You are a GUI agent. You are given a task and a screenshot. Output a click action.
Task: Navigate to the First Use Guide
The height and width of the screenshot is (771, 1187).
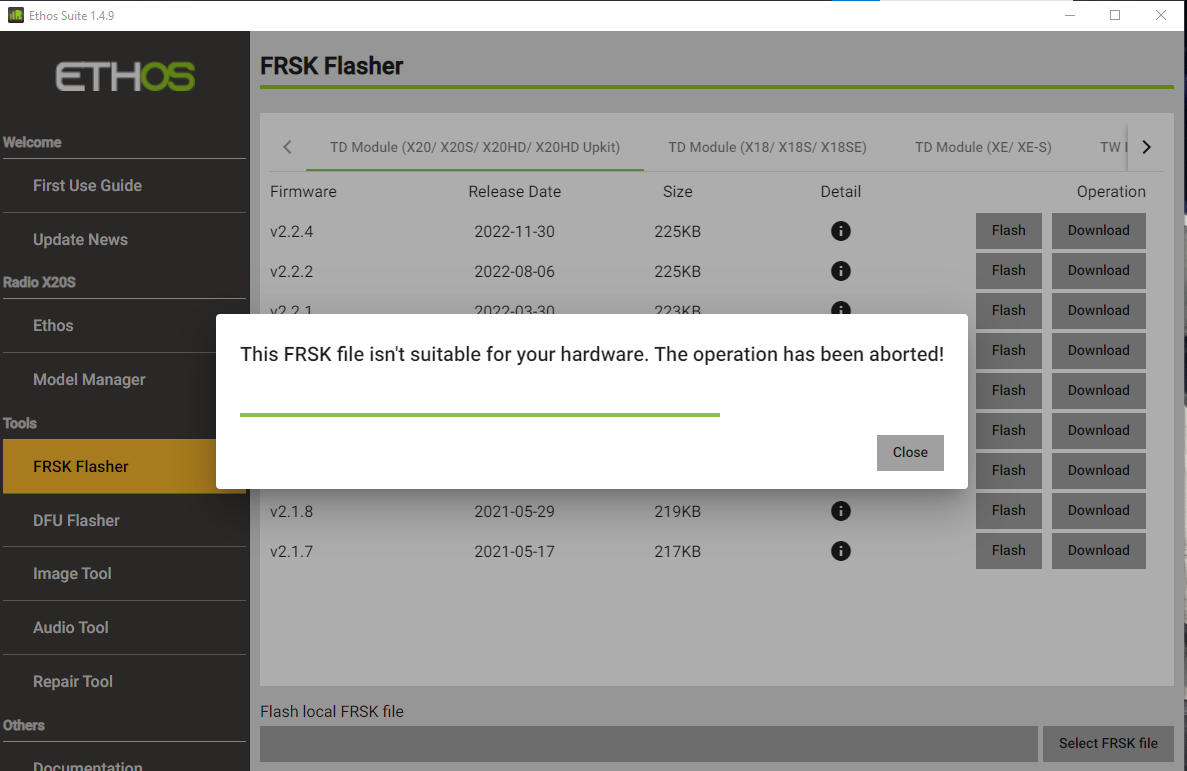pos(88,185)
